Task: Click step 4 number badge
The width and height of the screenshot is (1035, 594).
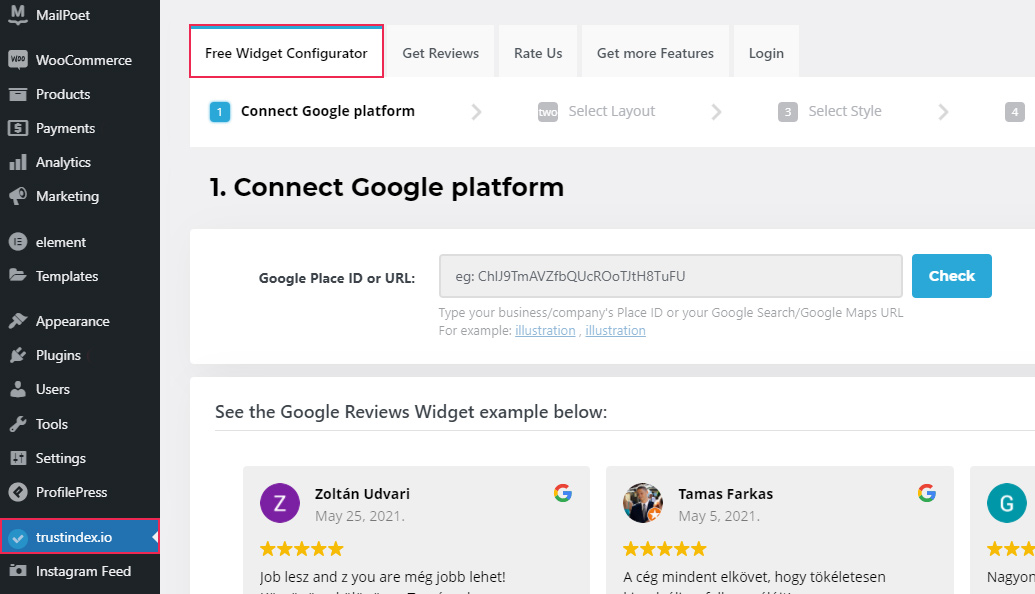Action: click(1015, 112)
